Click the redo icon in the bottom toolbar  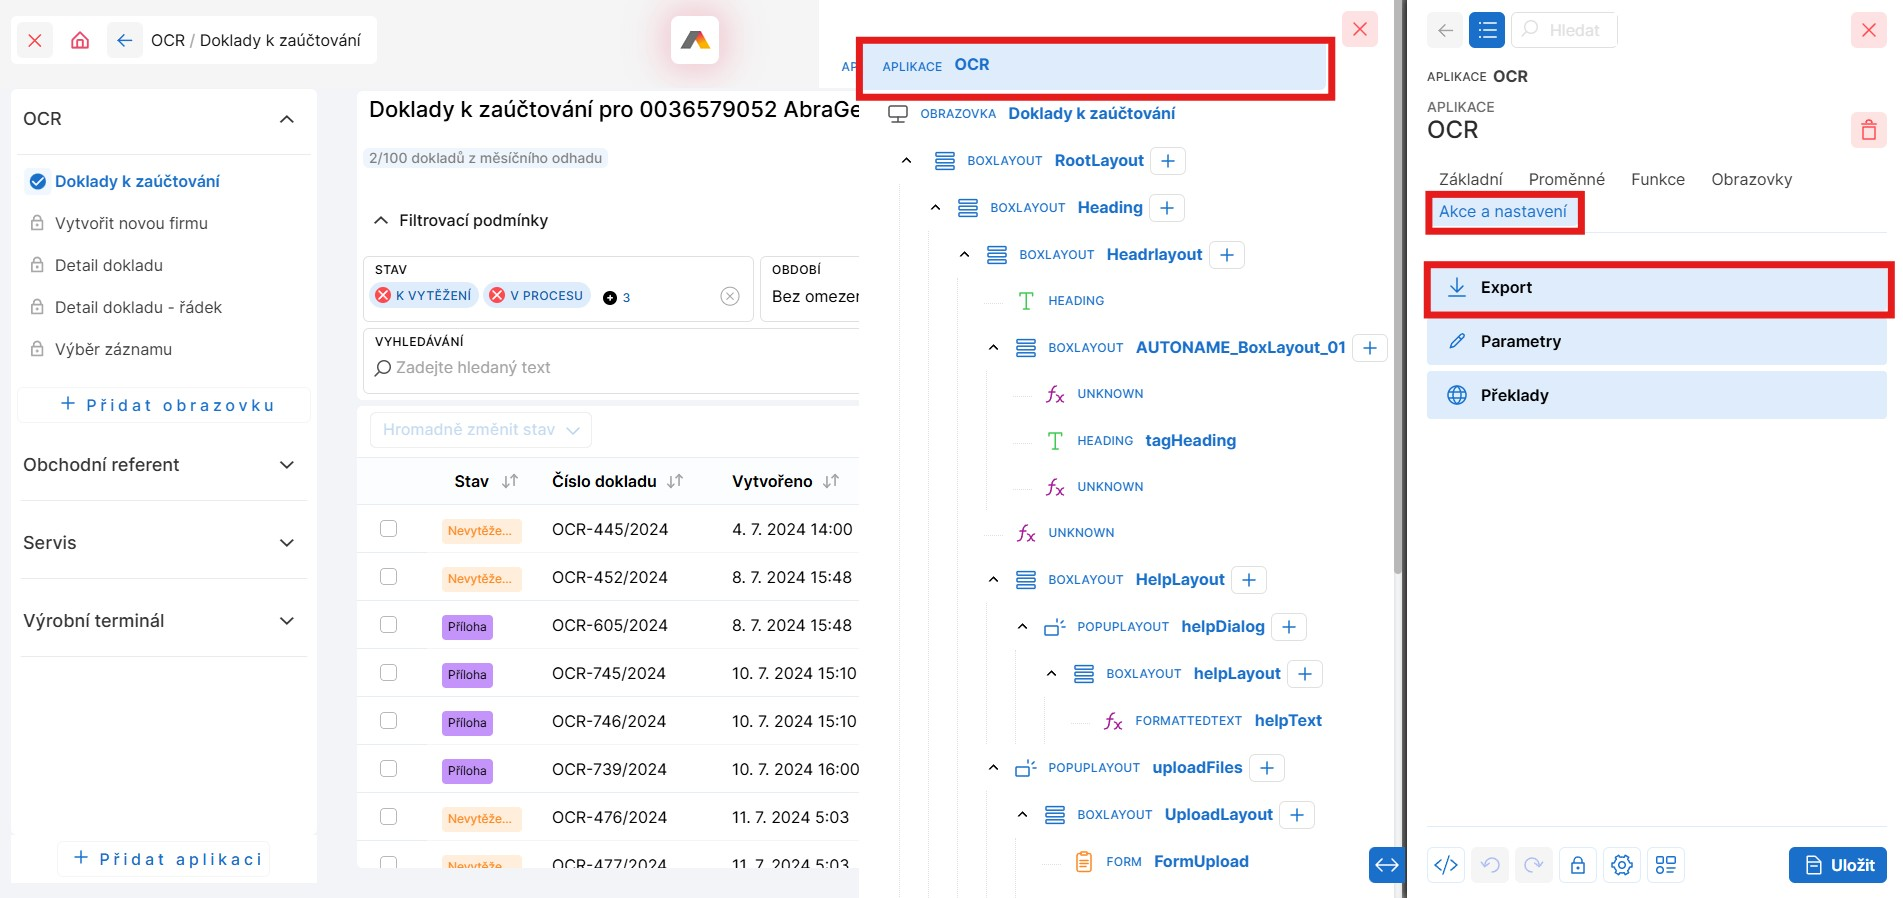point(1534,865)
